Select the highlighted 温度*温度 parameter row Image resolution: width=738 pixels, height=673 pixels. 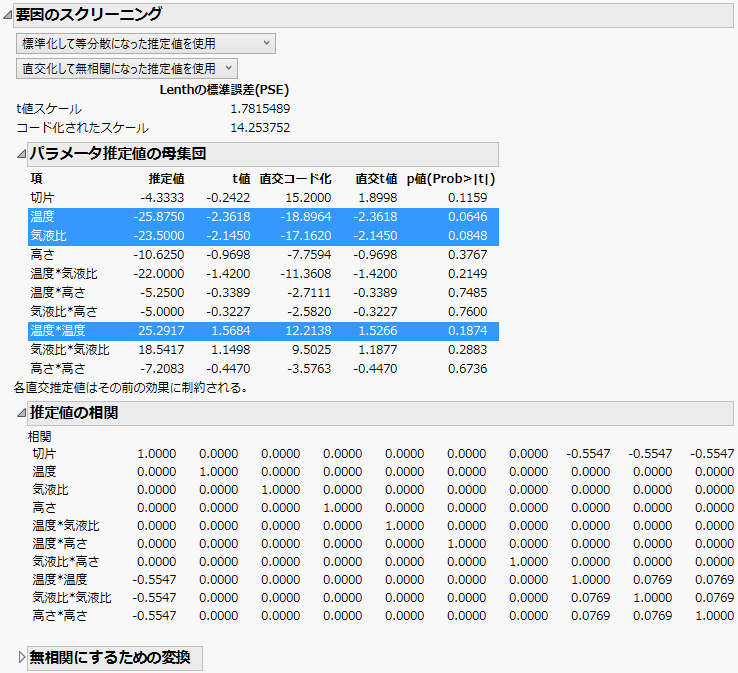point(263,331)
